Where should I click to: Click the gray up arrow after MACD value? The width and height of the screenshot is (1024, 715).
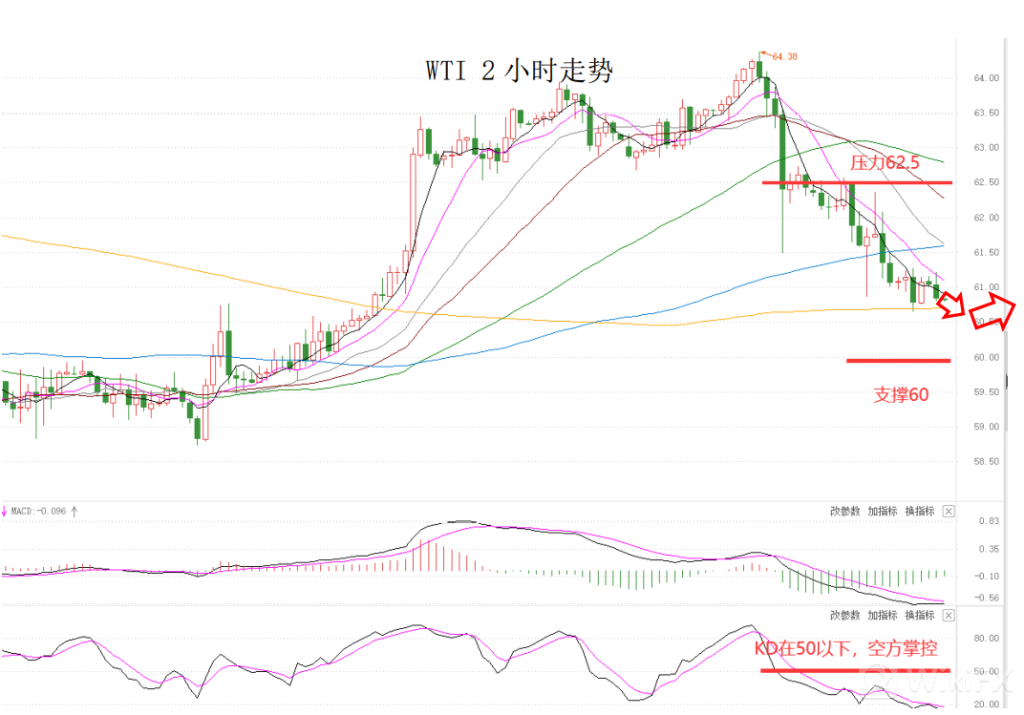[x=74, y=511]
